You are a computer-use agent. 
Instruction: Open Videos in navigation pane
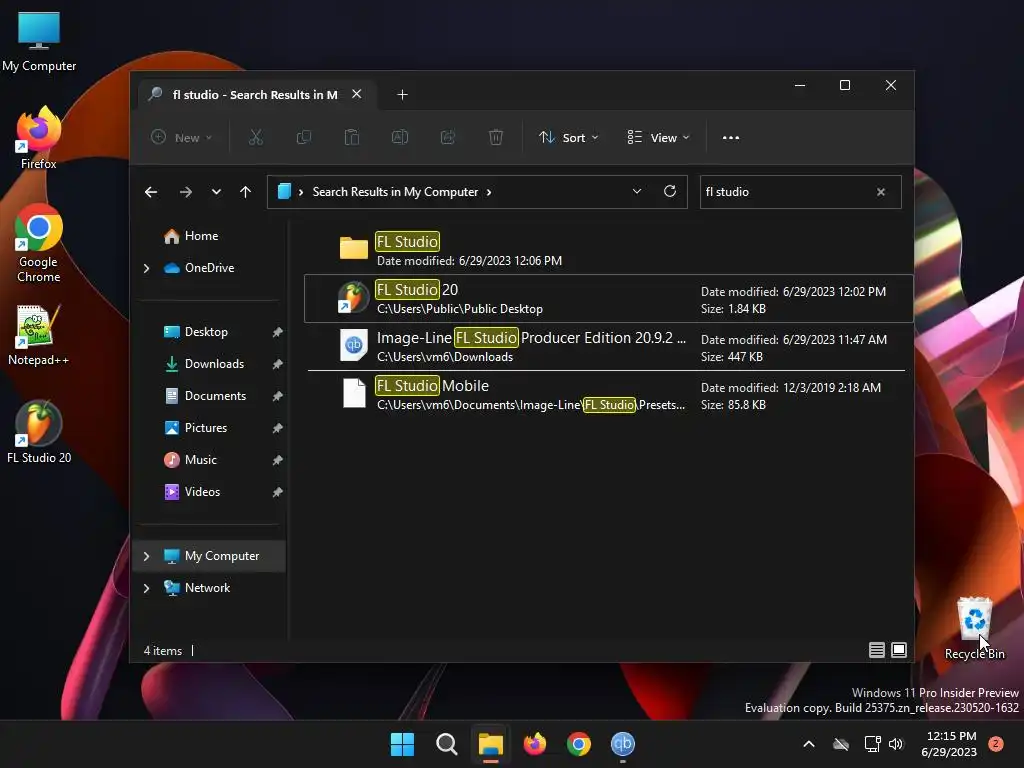click(x=202, y=492)
